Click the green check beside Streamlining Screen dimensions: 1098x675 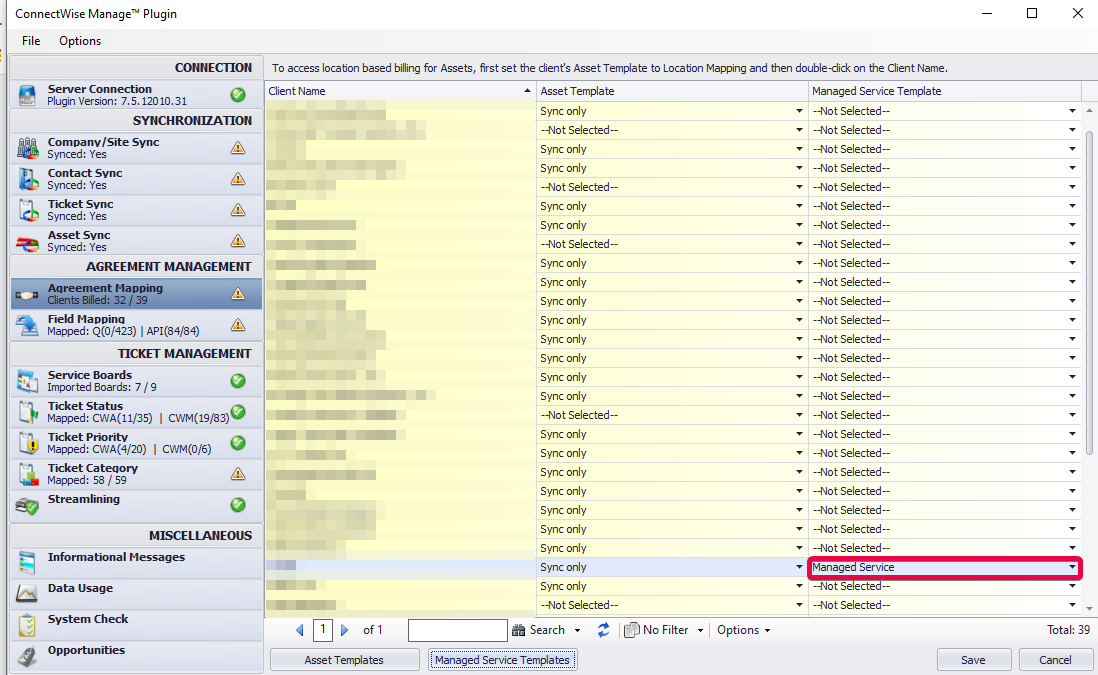point(238,505)
